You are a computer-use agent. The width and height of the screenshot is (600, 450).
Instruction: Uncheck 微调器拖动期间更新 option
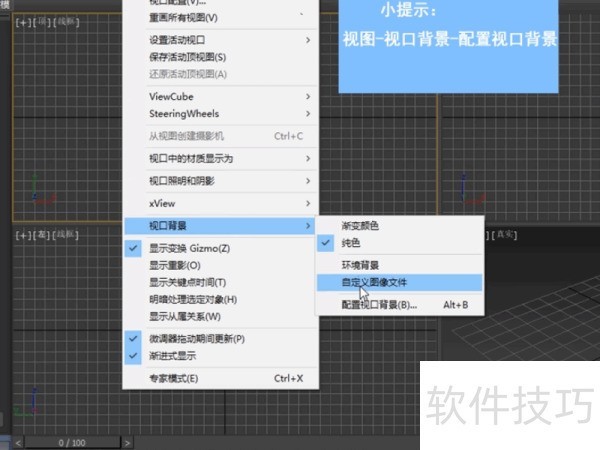coord(197,339)
